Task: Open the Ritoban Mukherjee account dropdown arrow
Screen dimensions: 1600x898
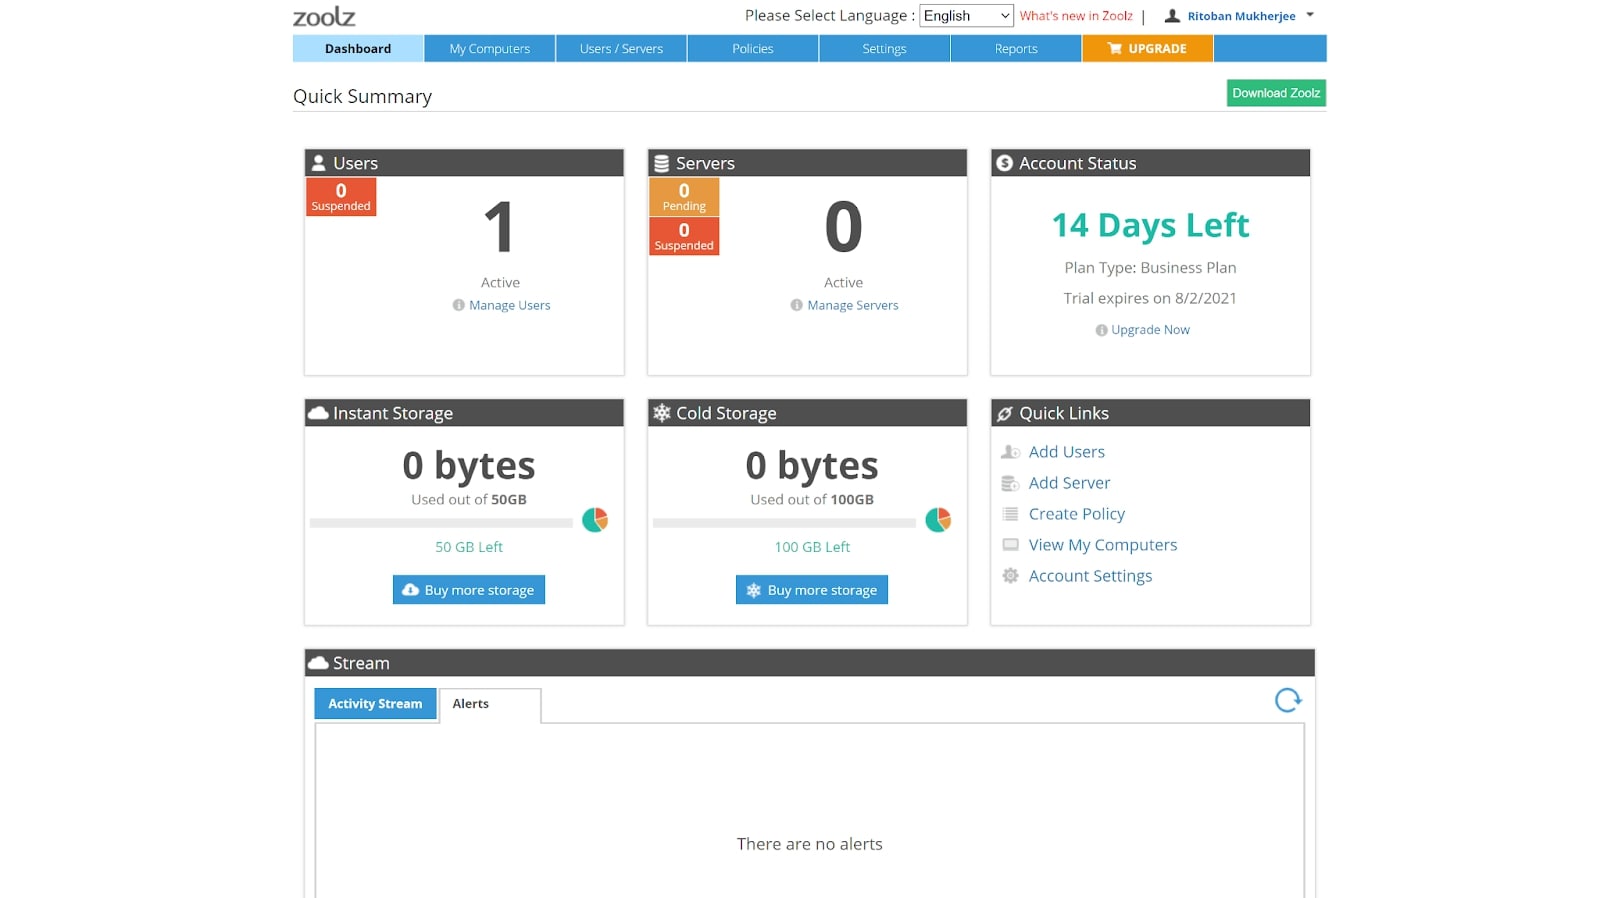Action: click(1310, 15)
